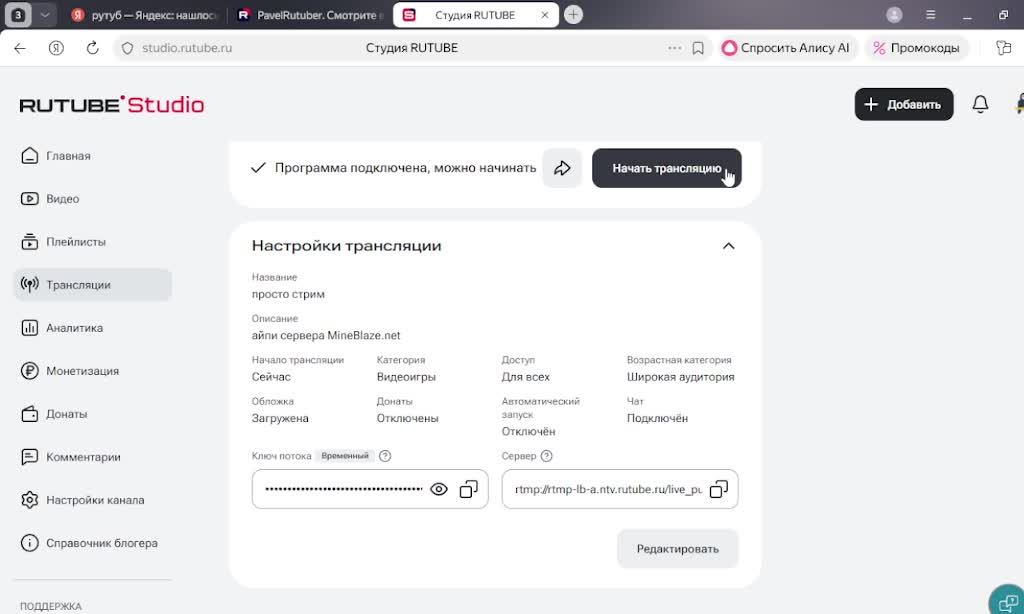Click the Редактировать button

tap(677, 549)
